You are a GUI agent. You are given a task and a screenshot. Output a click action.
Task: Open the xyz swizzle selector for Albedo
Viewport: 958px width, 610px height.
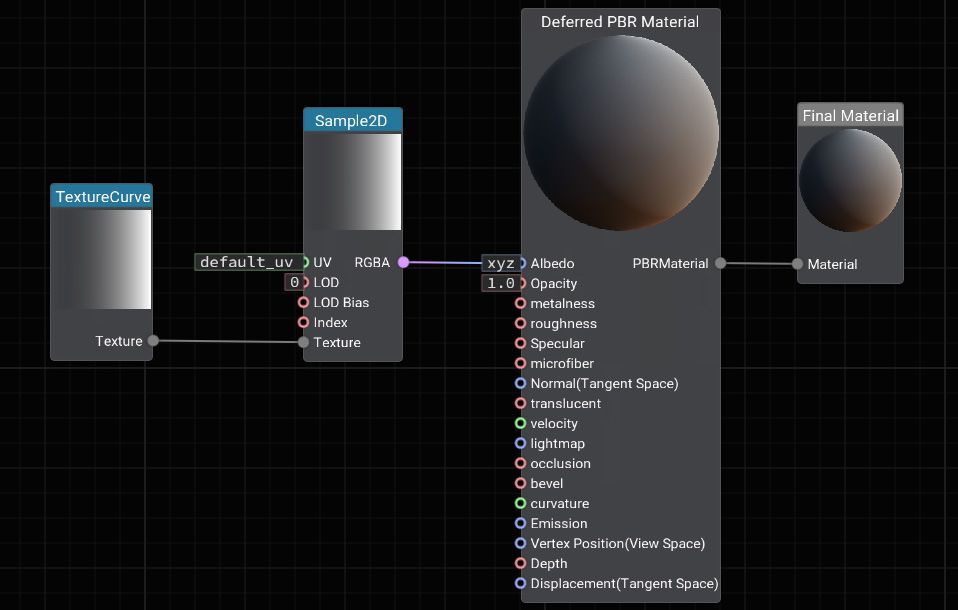(499, 263)
